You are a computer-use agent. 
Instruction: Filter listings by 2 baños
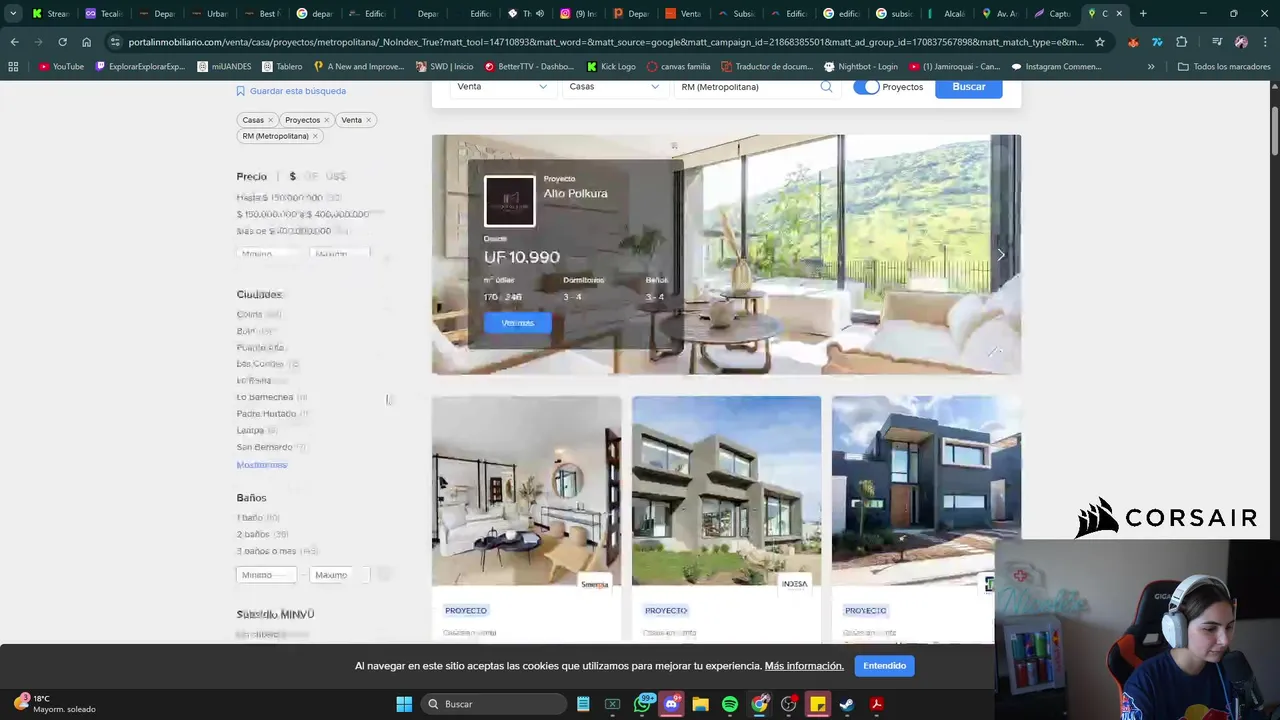[253, 534]
